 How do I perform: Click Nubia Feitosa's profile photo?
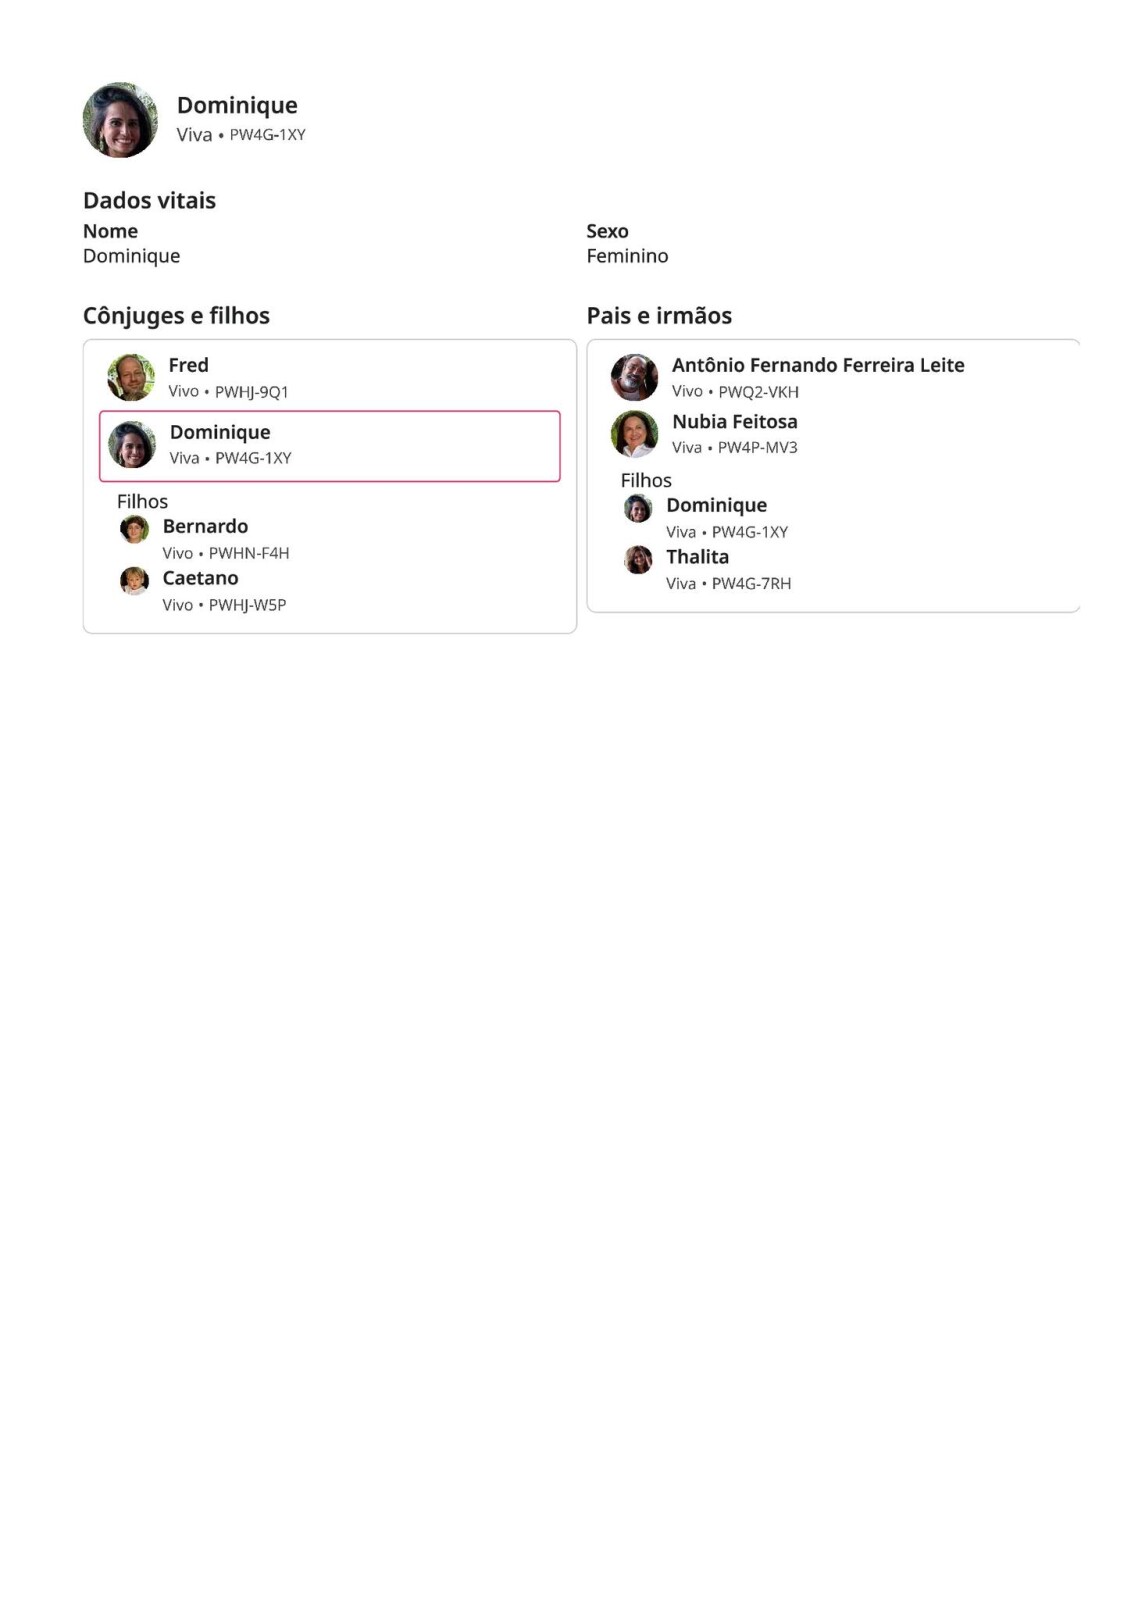[x=634, y=434]
